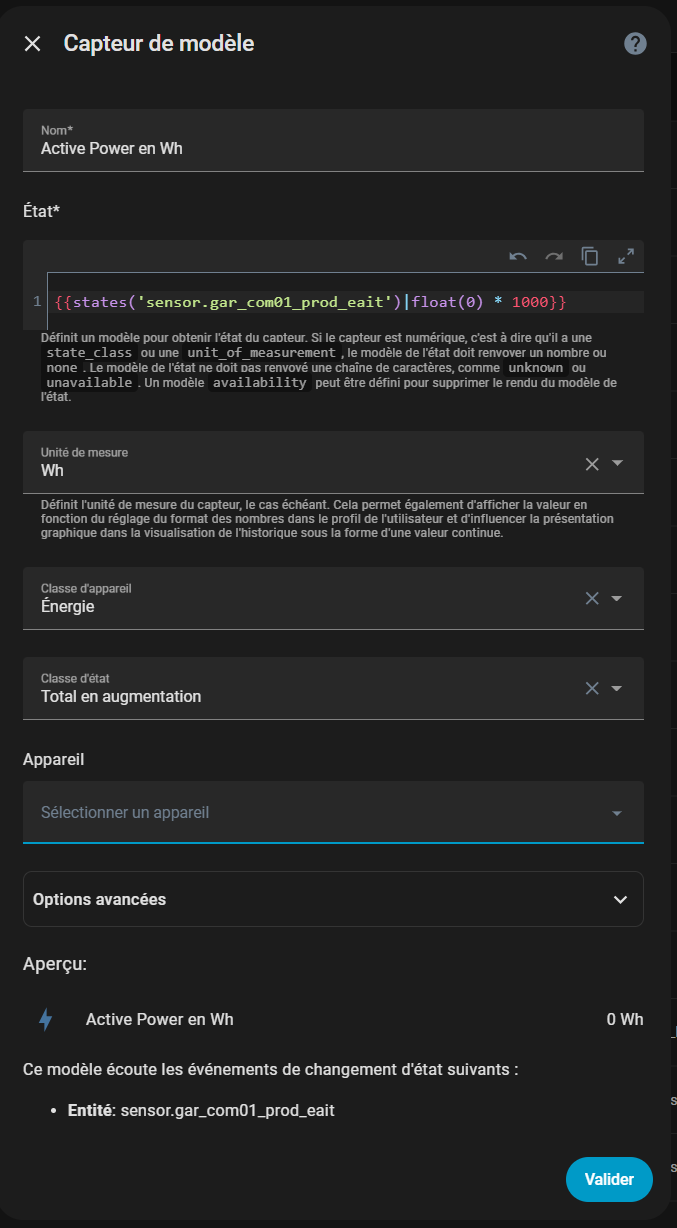Open the Sélectionner un appareil dropdown
This screenshot has width=677, height=1228.
pyautogui.click(x=332, y=813)
